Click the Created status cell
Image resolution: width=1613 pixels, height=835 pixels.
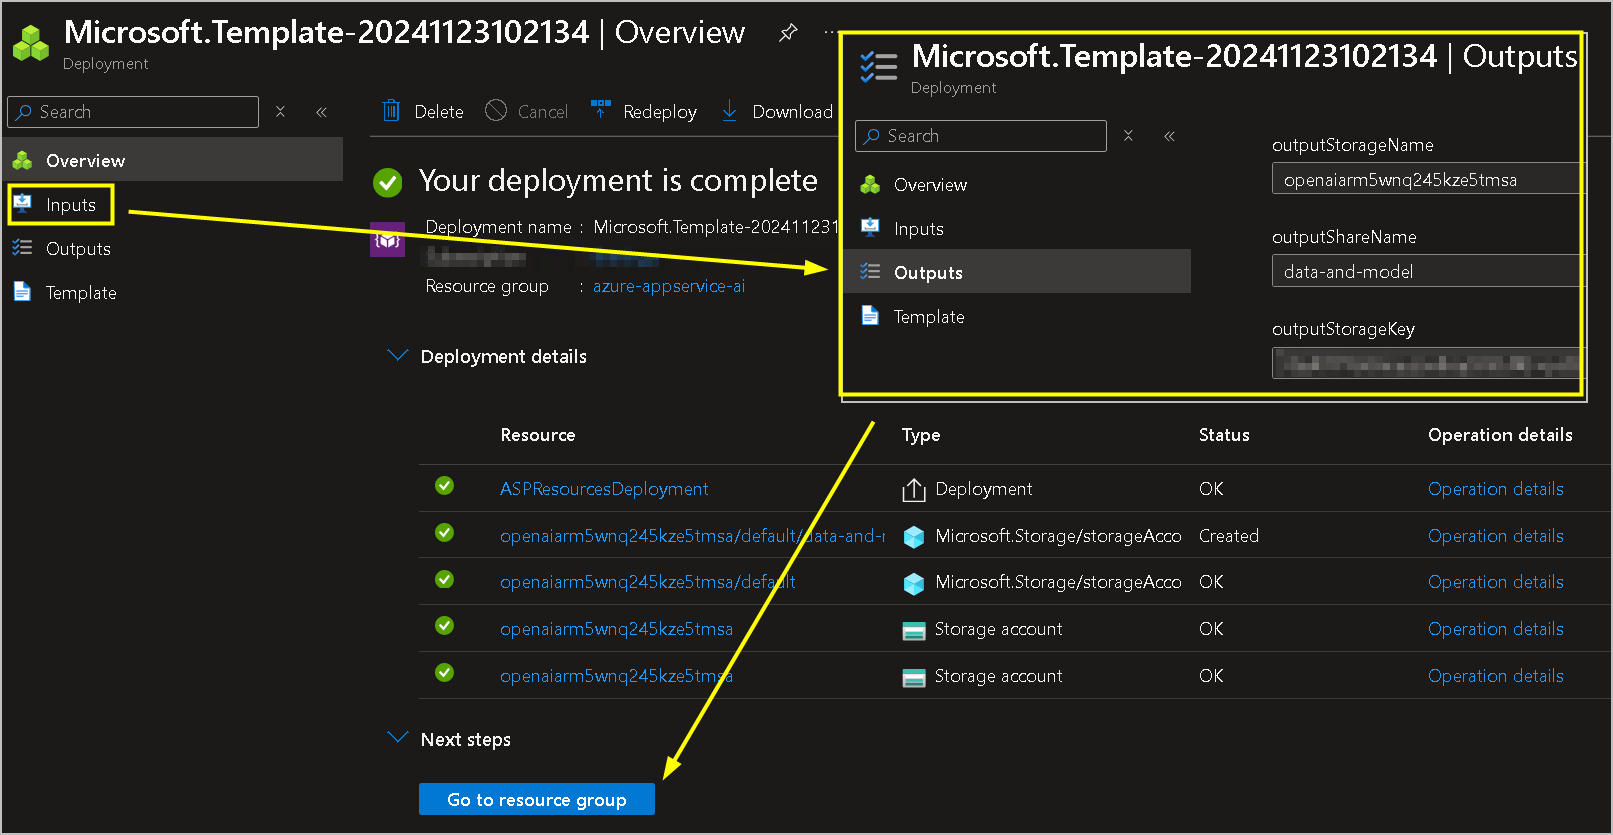pyautogui.click(x=1229, y=536)
